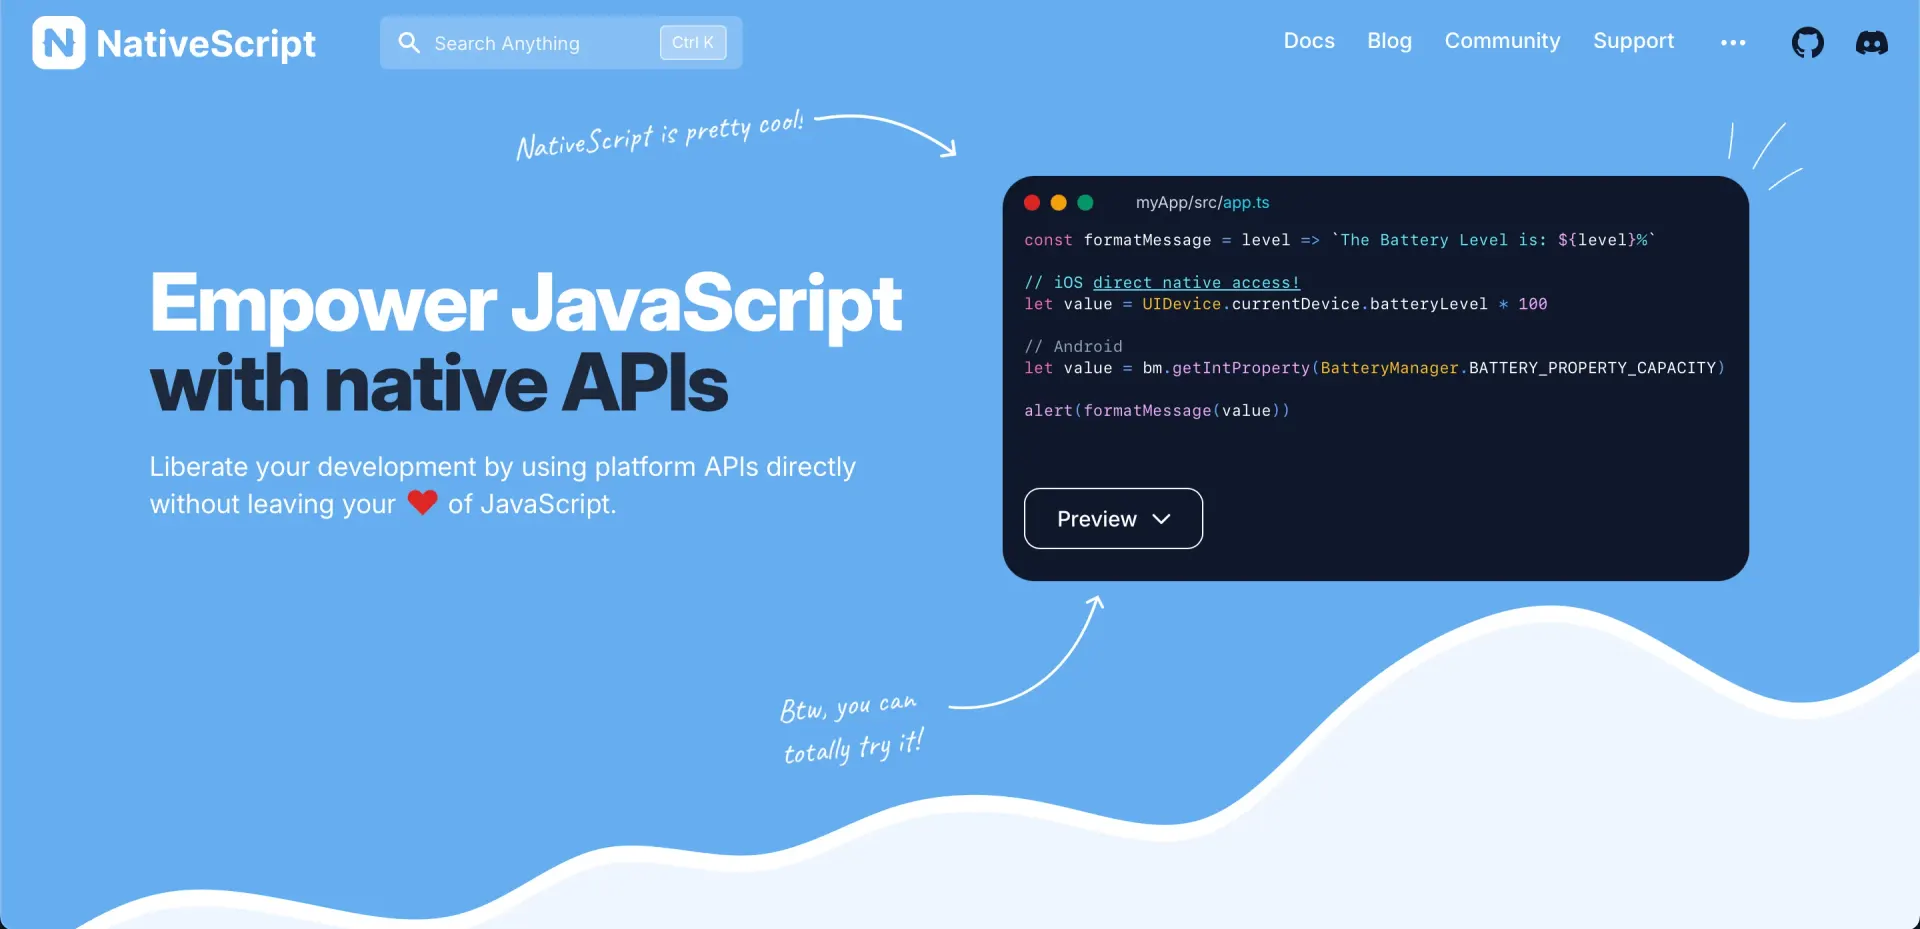Screen dimensions: 1920x929
Task: Click the "with native APIs" heading line
Action: click(439, 384)
